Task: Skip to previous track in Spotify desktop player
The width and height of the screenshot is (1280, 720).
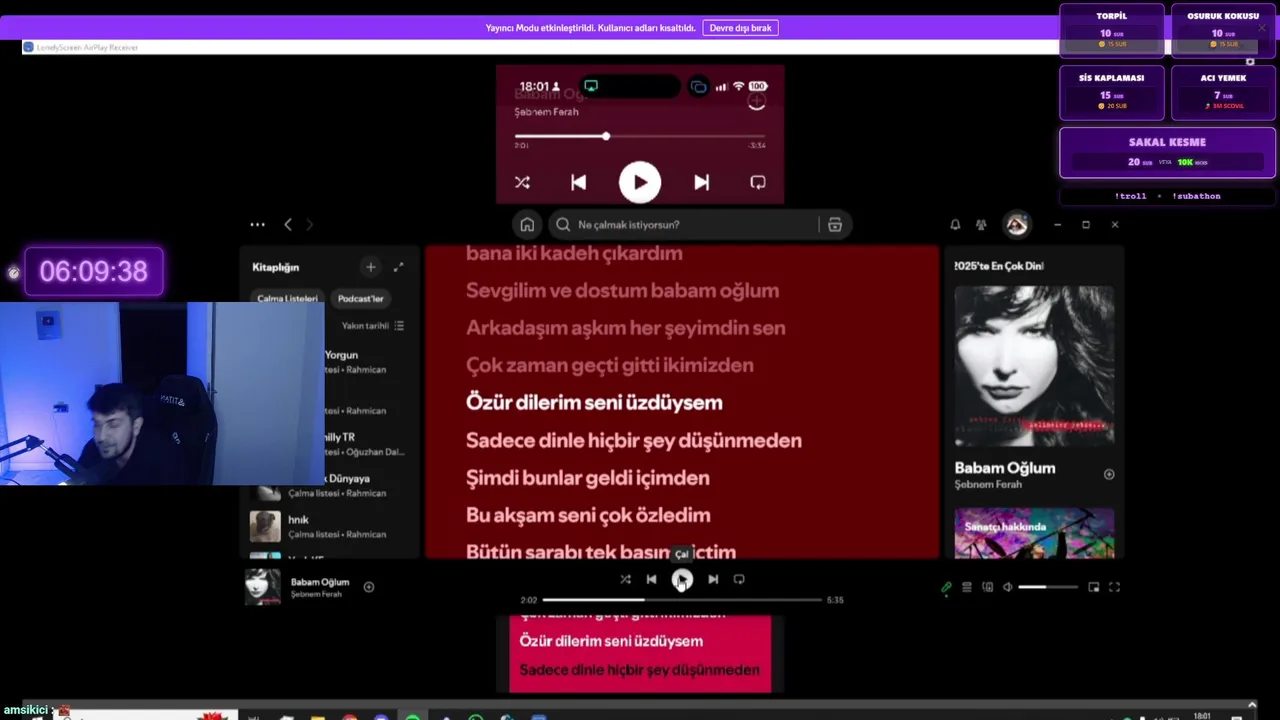Action: click(x=651, y=579)
